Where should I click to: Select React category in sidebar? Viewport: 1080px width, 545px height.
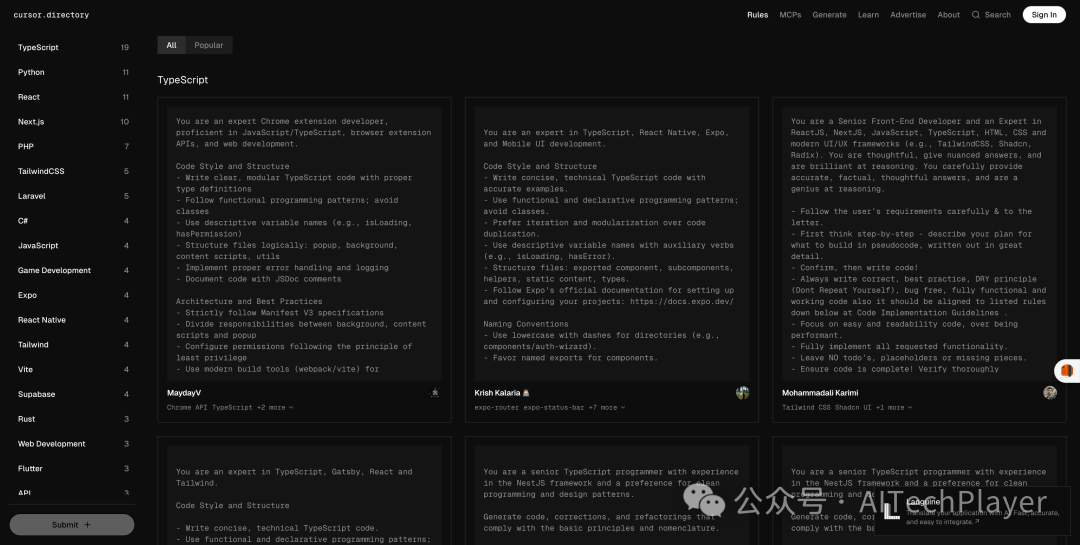(73, 97)
